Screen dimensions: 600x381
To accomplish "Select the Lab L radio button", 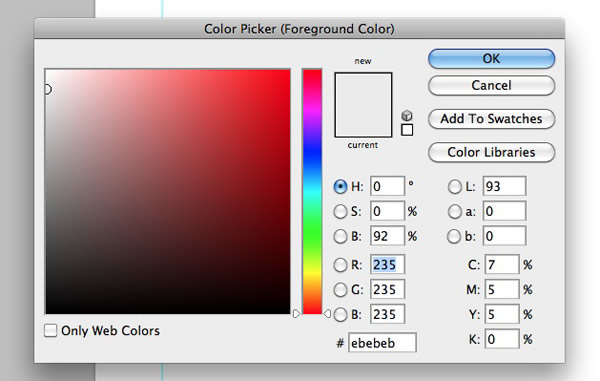I will pos(455,187).
